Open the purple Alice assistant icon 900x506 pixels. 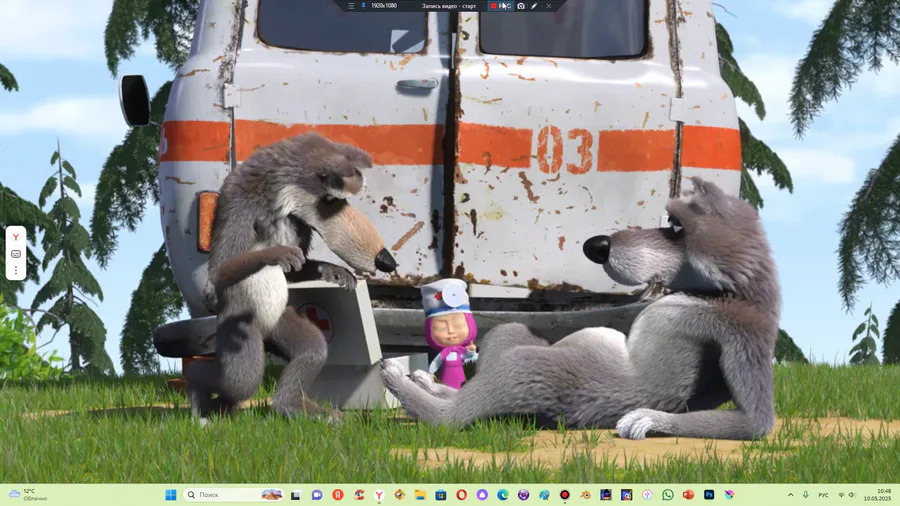pos(482,495)
